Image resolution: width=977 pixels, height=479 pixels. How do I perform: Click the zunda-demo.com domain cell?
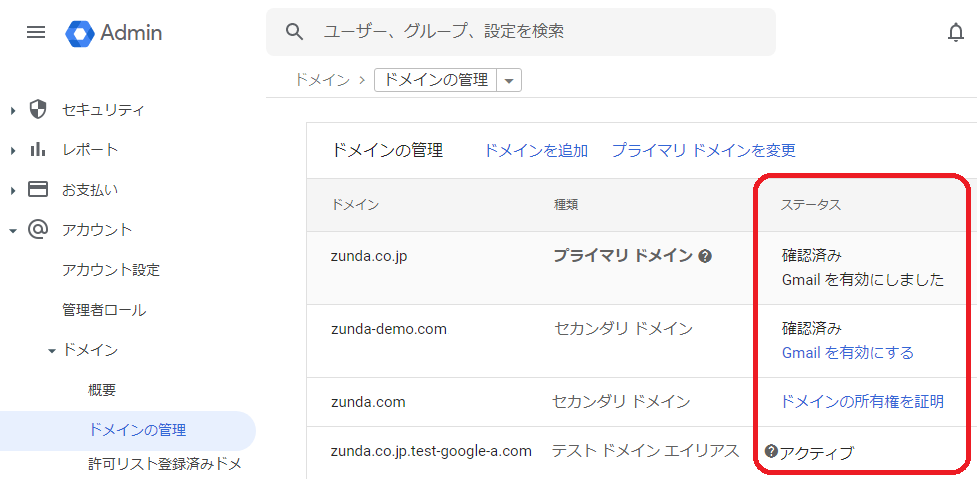tap(389, 329)
